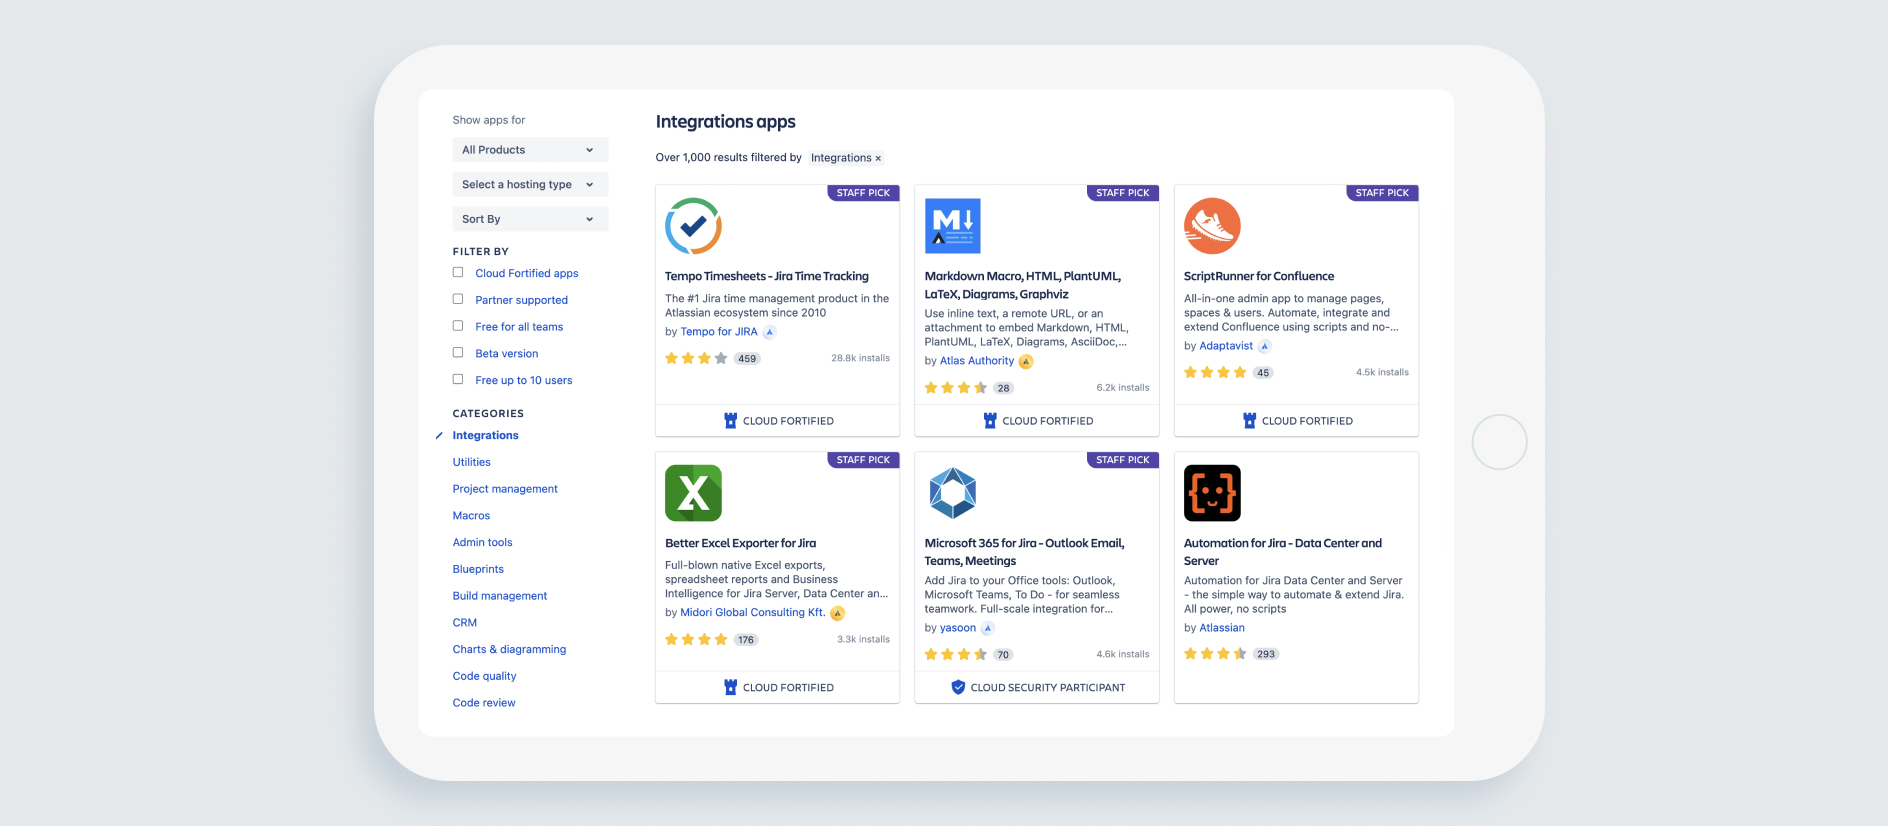Click Cloud Fortified icon on Markdown Macro card
The height and width of the screenshot is (826, 1888).
pos(990,421)
